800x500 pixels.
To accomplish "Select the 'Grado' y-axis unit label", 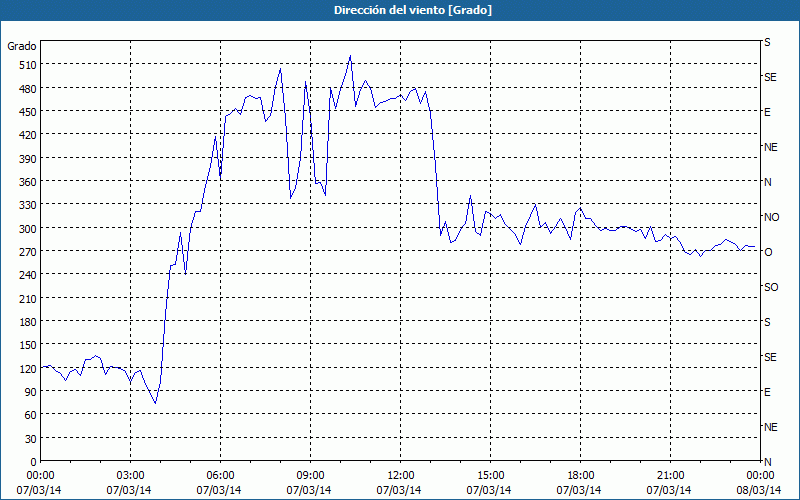I will click(22, 46).
